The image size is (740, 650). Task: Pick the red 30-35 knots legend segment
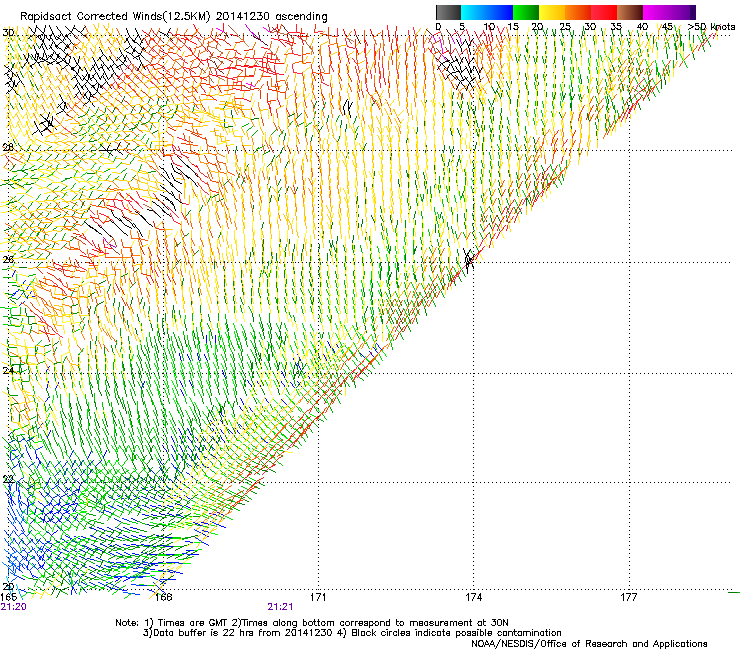click(604, 12)
